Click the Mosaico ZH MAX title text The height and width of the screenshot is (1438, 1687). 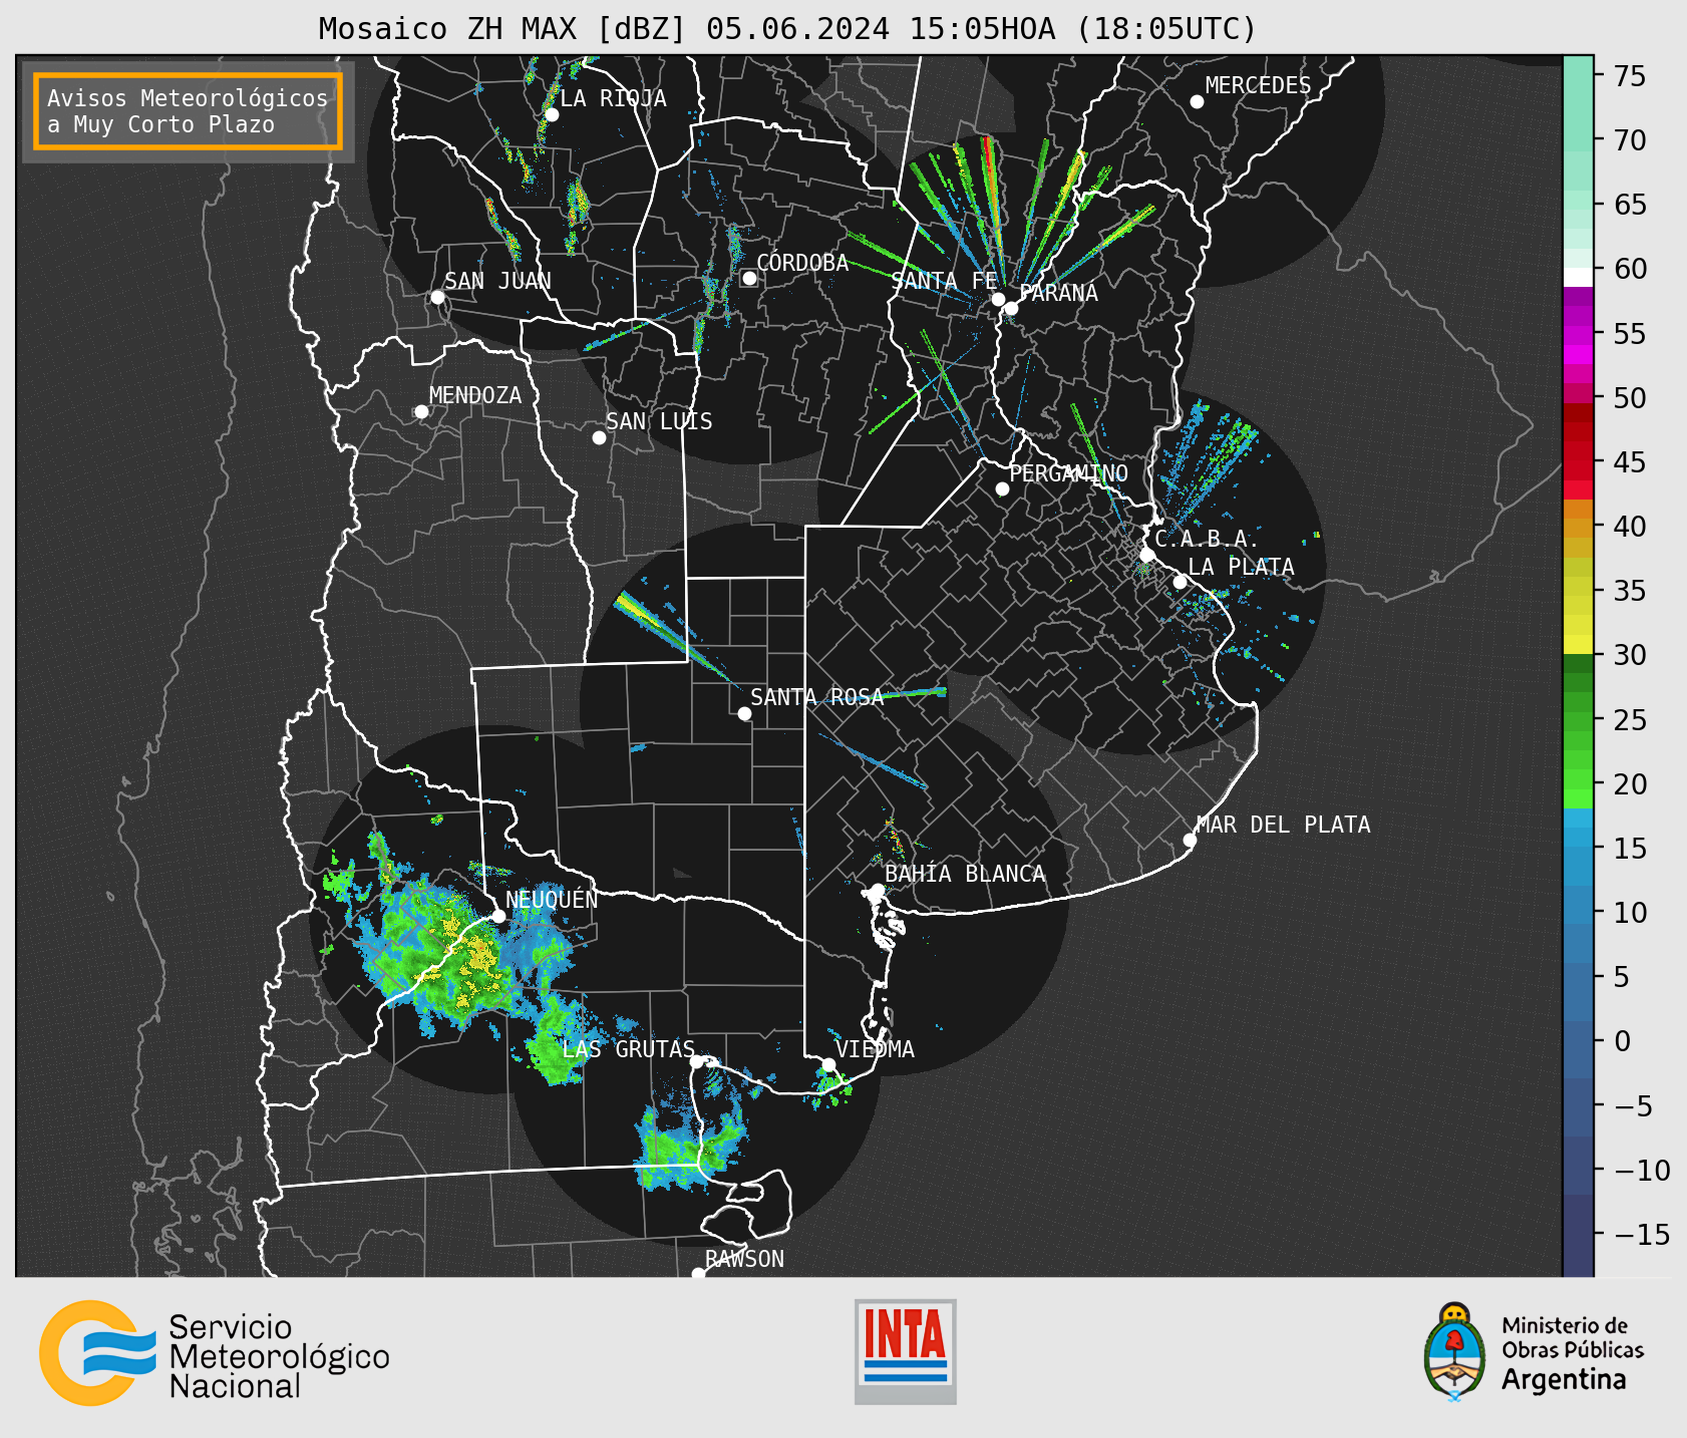coord(786,28)
